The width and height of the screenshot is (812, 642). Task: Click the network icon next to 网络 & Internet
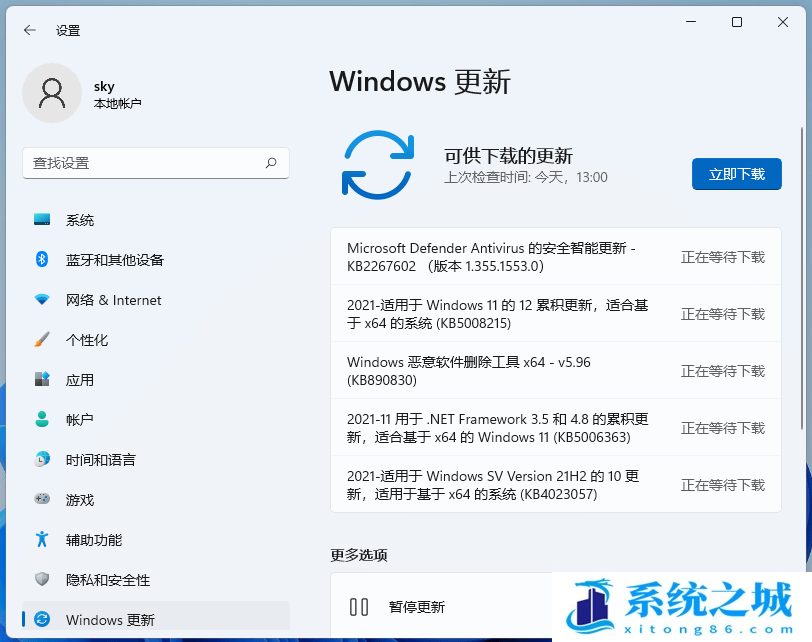39,300
